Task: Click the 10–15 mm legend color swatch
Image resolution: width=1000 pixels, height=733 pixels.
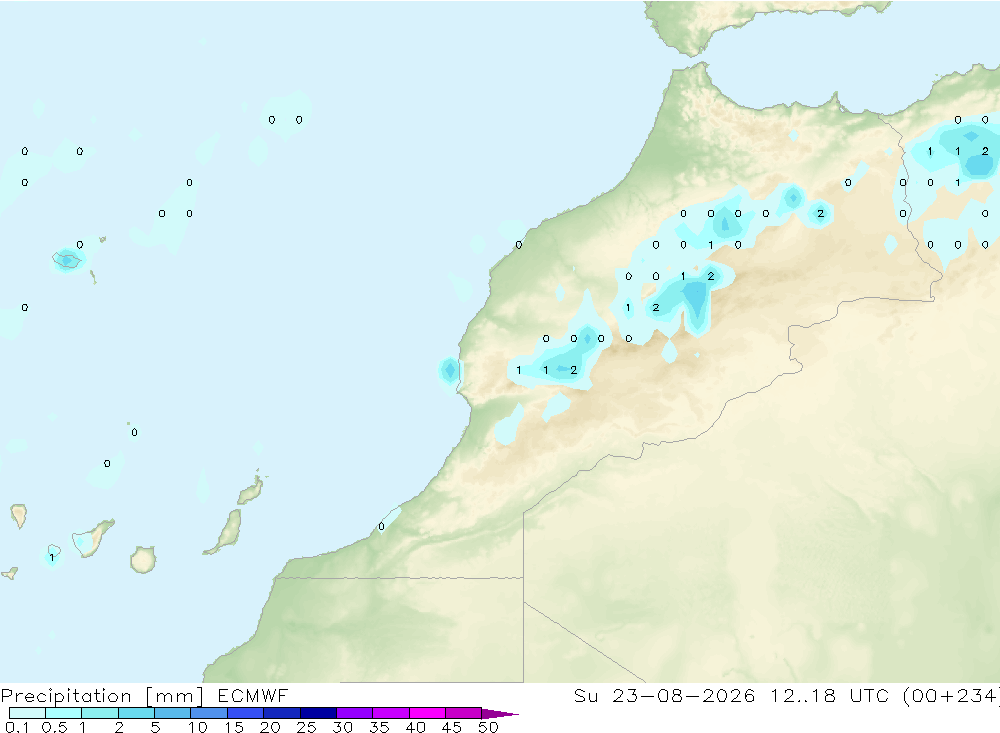Action: (209, 713)
